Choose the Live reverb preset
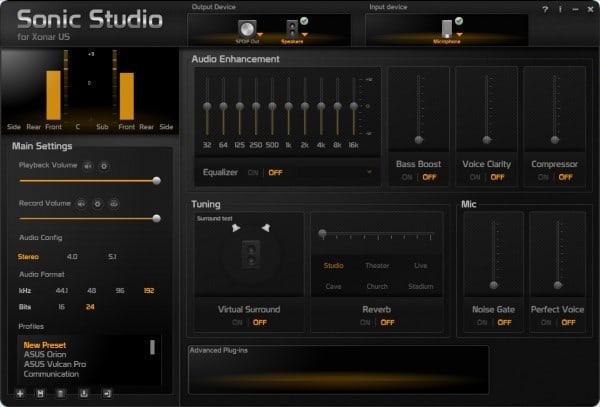This screenshot has height=407, width=600. tap(421, 265)
